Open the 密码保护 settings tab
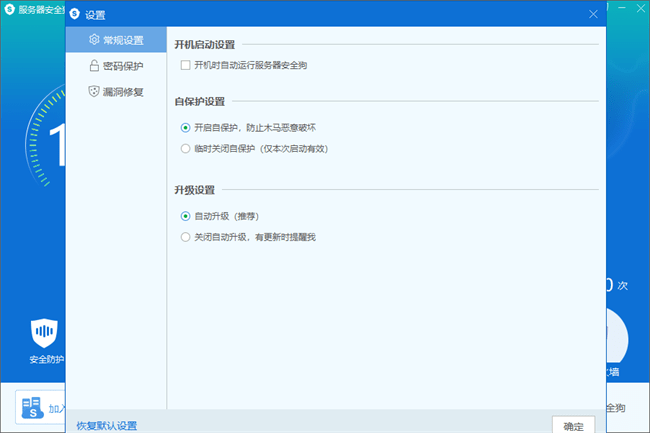 122,66
